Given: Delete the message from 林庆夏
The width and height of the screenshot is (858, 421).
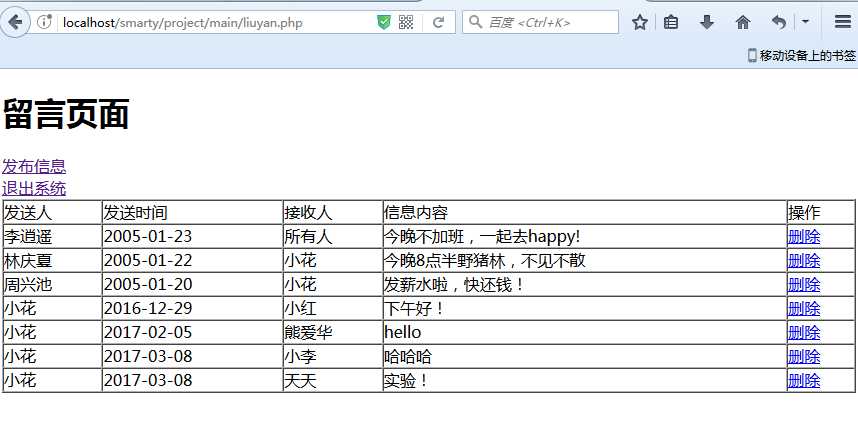Looking at the screenshot, I should tap(803, 261).
